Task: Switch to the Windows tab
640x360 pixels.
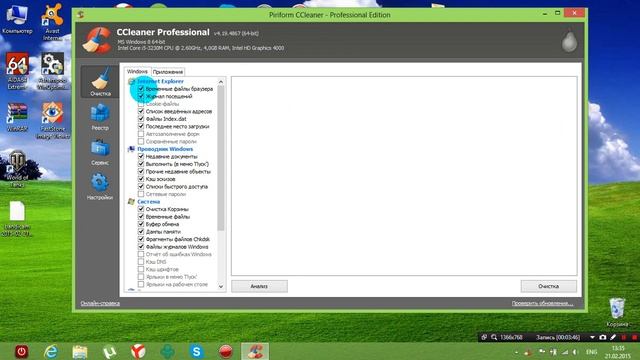Action: click(x=137, y=71)
